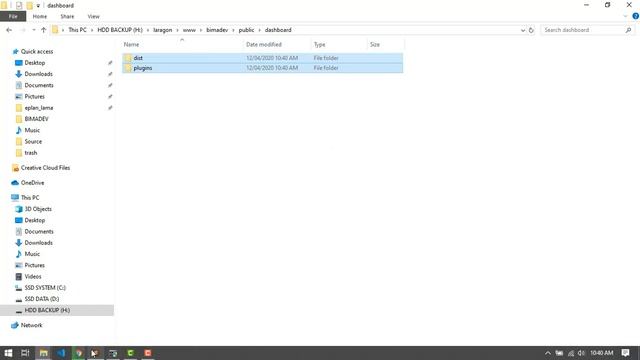This screenshot has width=640, height=360.
Task: Open eplan_lama folder in Quick access
Action: tap(39, 108)
